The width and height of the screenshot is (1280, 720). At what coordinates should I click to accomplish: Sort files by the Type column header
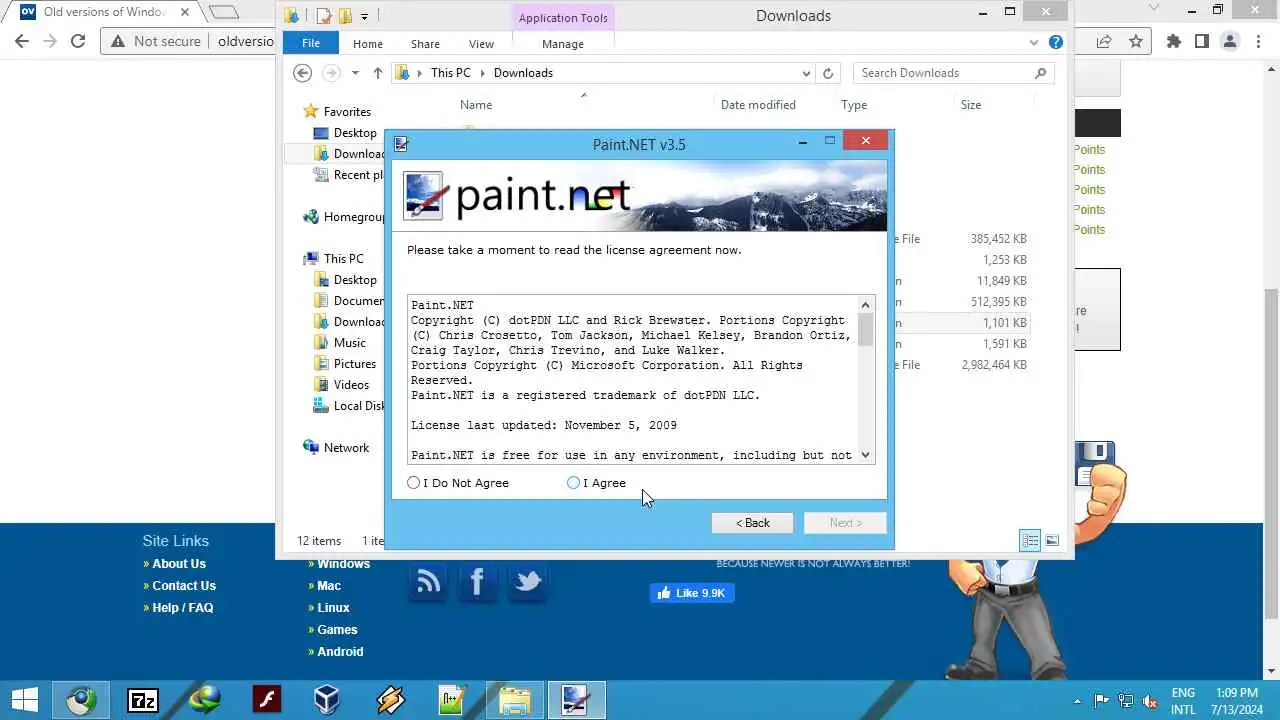[854, 105]
